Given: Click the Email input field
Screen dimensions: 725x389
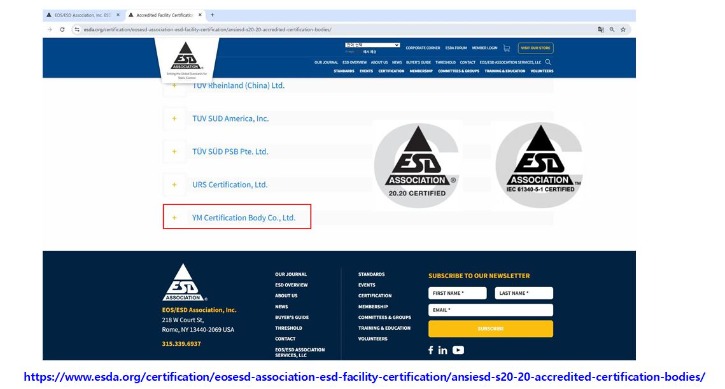Looking at the screenshot, I should pos(490,310).
